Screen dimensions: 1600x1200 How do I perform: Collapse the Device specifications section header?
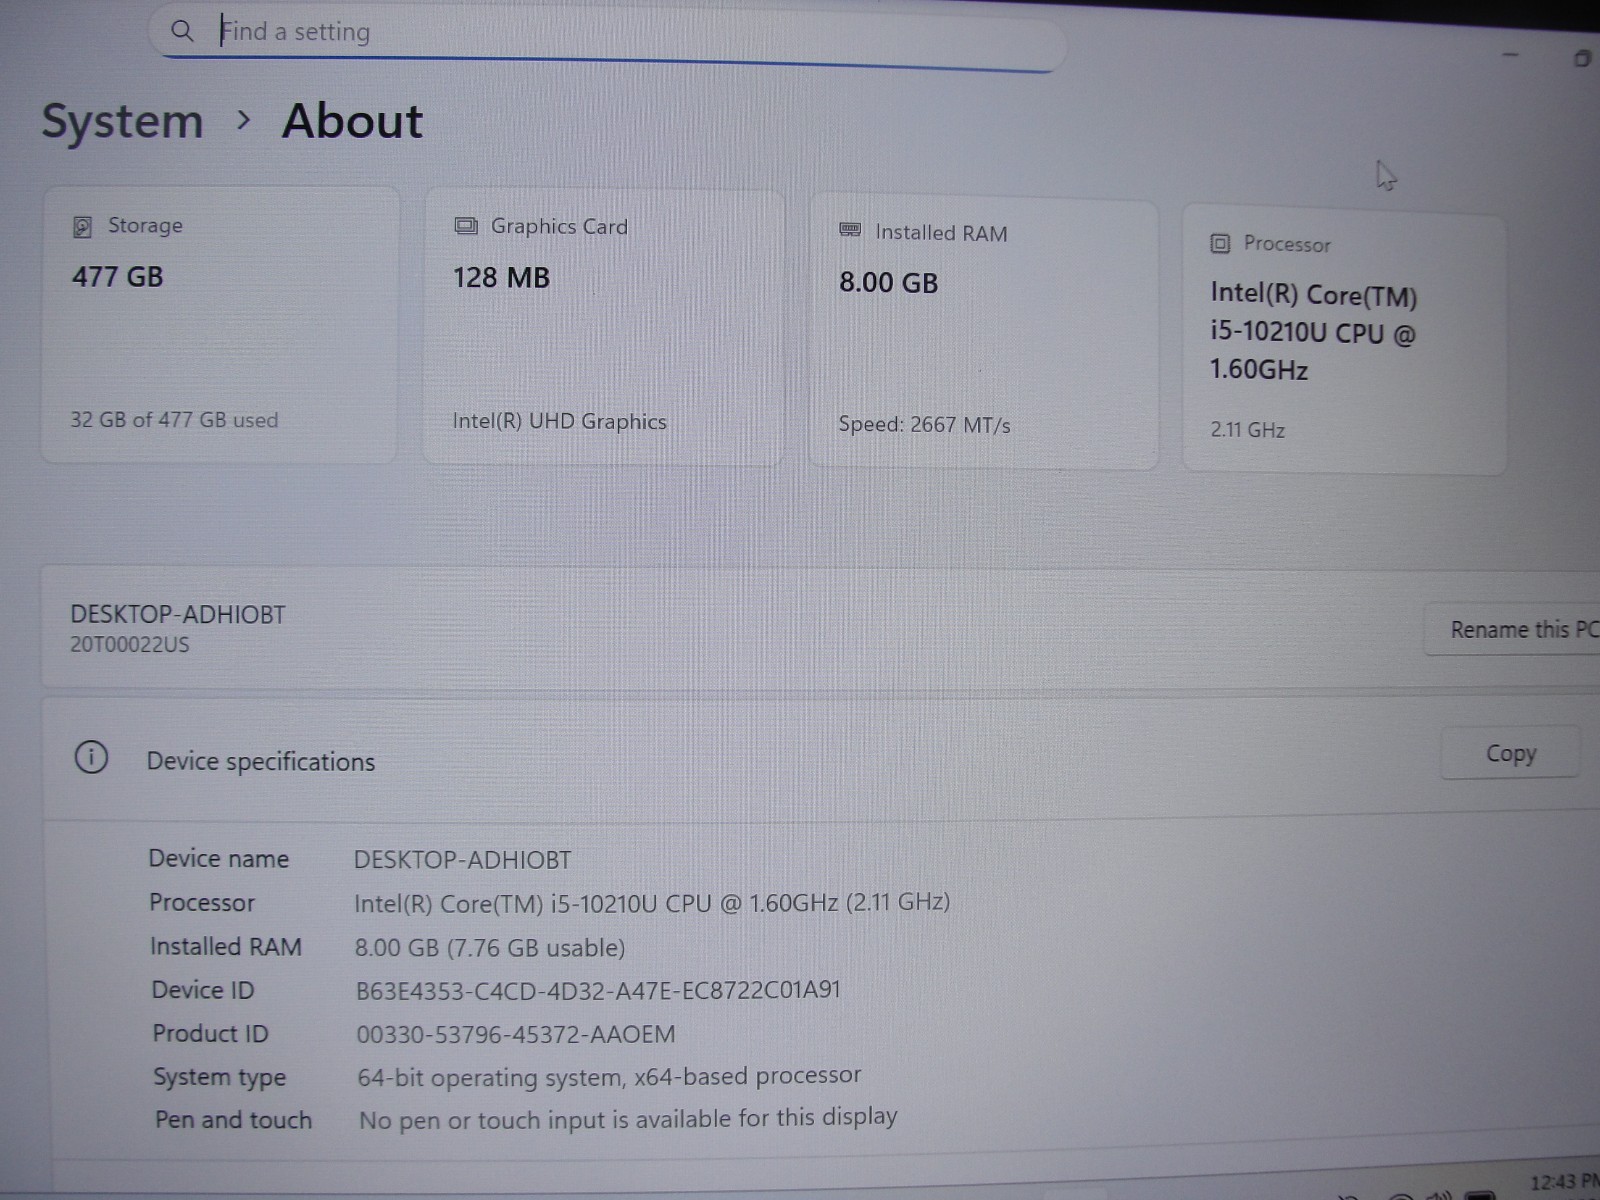(x=820, y=760)
